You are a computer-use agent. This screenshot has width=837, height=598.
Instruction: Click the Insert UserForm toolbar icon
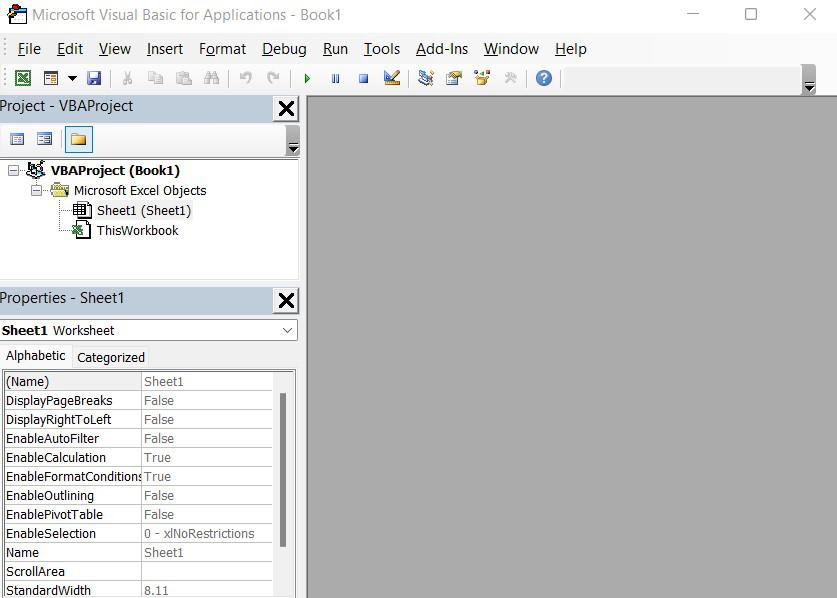pos(51,78)
